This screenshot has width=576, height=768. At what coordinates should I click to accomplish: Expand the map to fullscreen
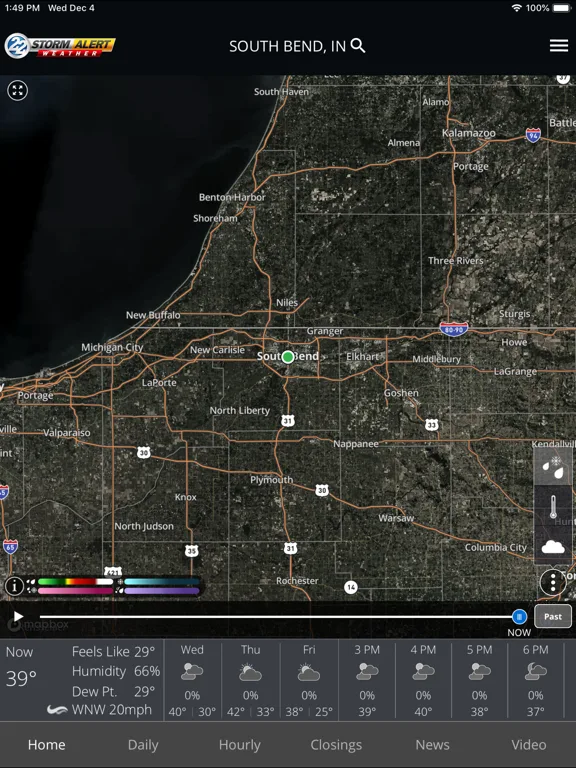[18, 91]
